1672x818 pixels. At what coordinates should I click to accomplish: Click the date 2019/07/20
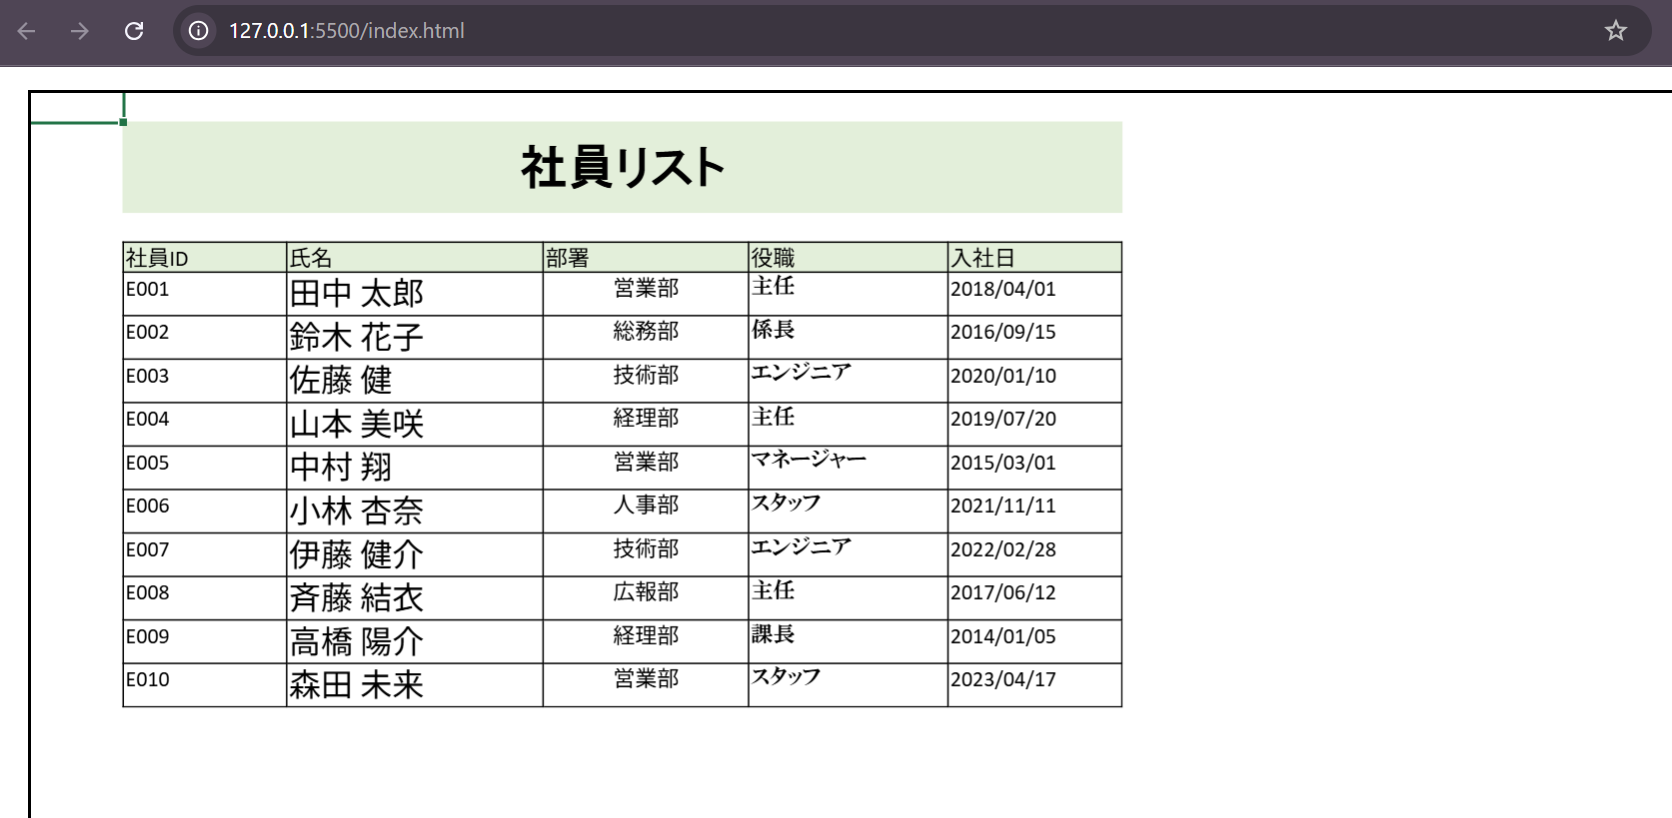[1003, 419]
